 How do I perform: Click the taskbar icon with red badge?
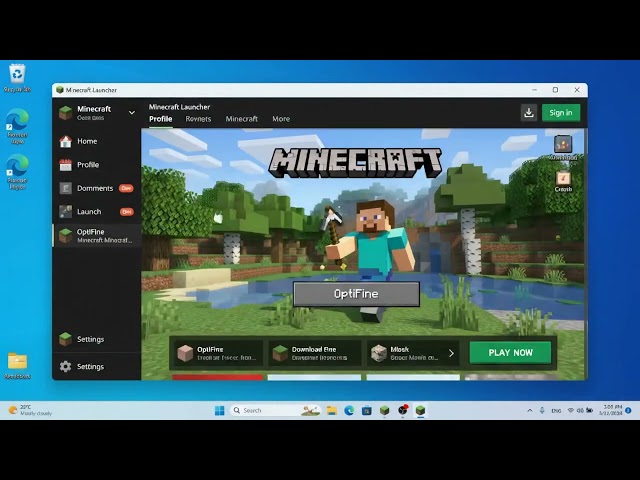click(403, 411)
